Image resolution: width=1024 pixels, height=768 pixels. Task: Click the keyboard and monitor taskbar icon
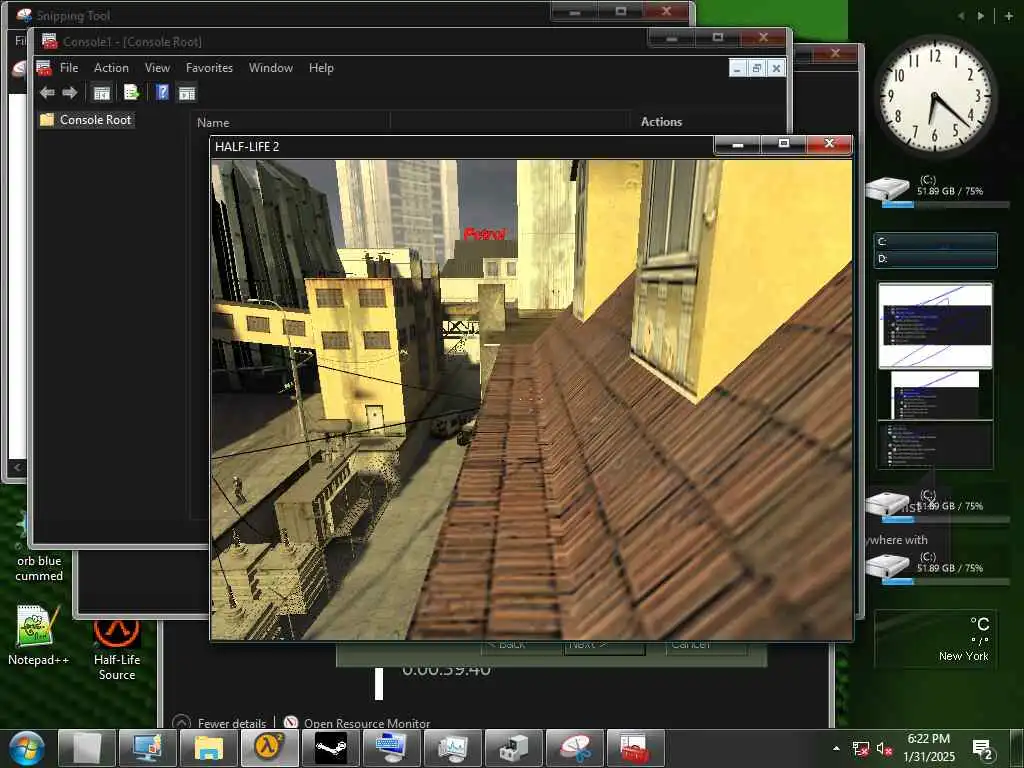[x=391, y=748]
